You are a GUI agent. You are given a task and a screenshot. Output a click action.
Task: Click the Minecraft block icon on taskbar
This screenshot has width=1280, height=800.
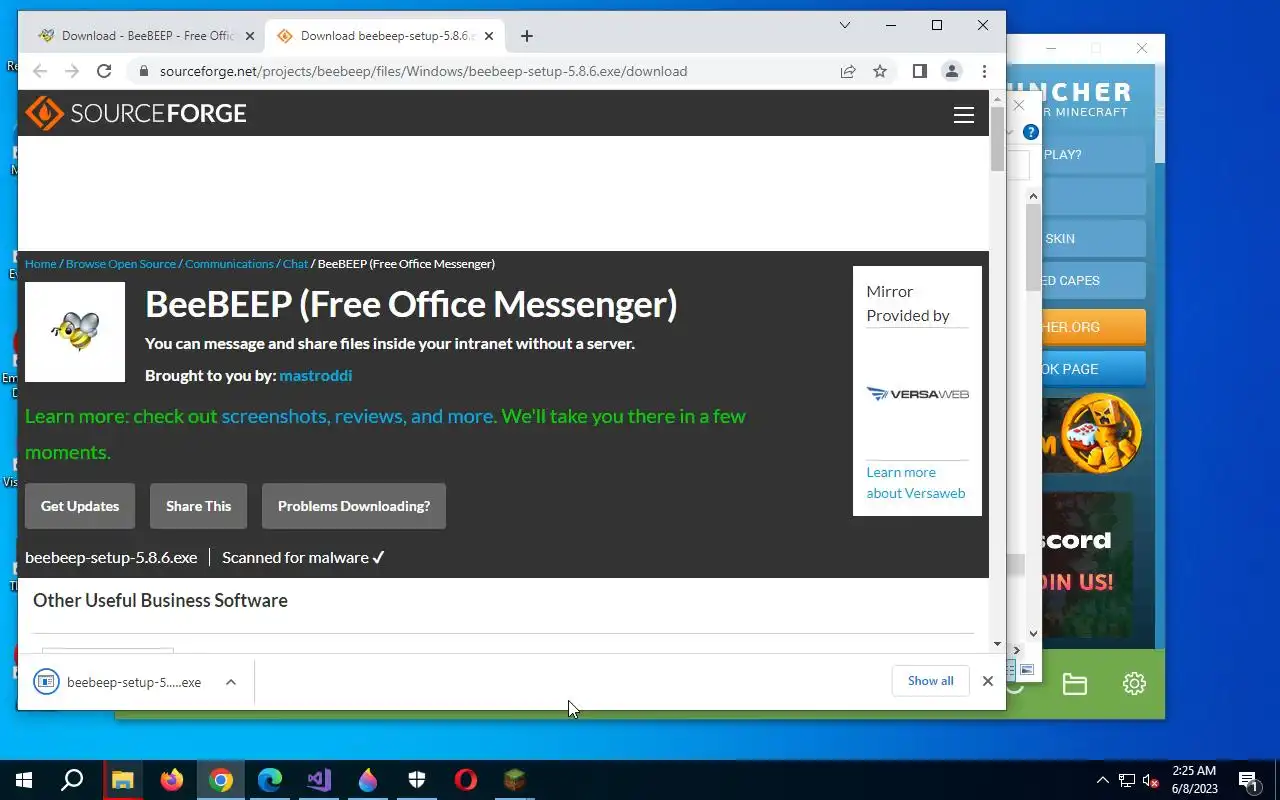click(515, 780)
